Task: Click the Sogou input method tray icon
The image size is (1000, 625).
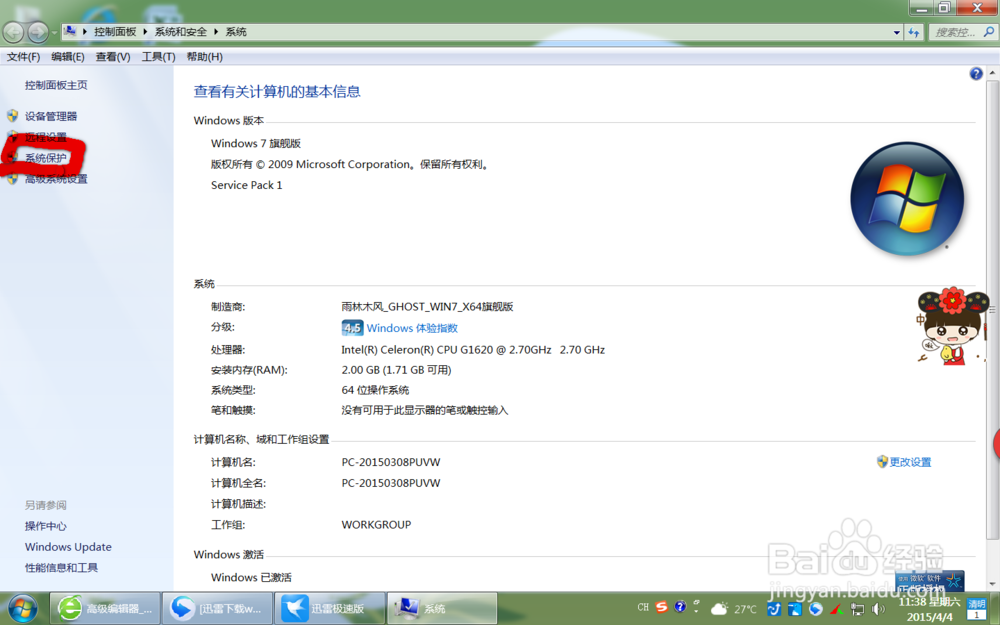Action: click(x=661, y=607)
